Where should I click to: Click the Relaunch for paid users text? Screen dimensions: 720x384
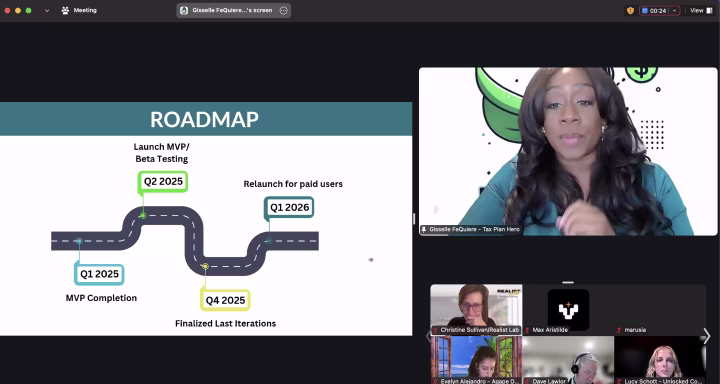coord(293,184)
